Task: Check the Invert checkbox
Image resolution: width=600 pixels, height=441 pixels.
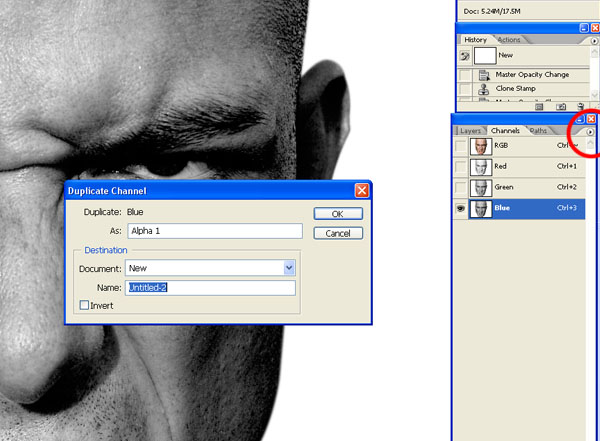Action: 84,305
